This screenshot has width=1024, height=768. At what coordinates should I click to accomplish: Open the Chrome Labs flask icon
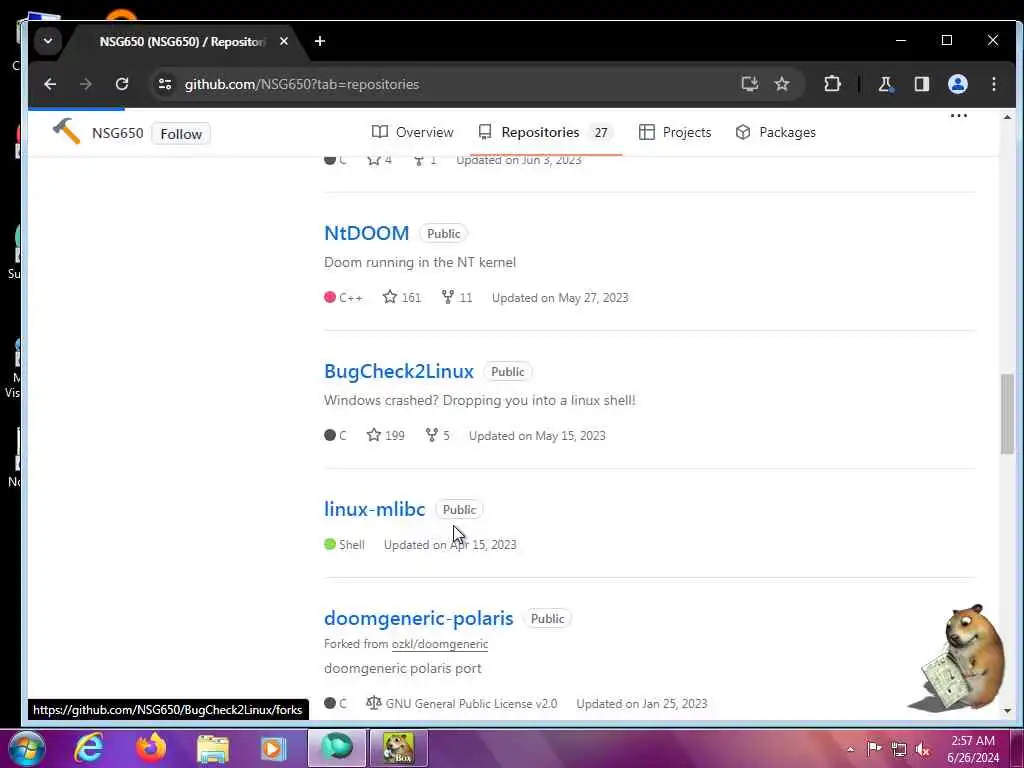point(885,84)
